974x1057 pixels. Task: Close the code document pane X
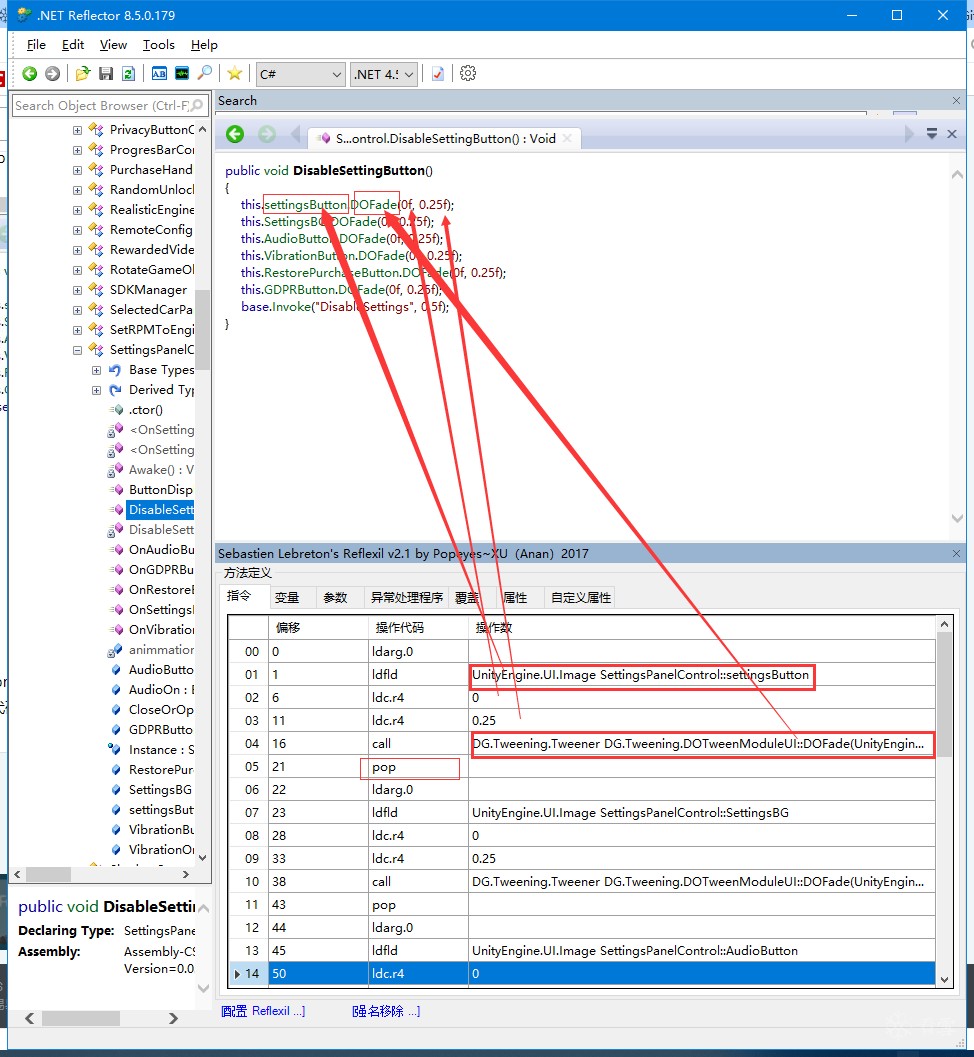952,134
